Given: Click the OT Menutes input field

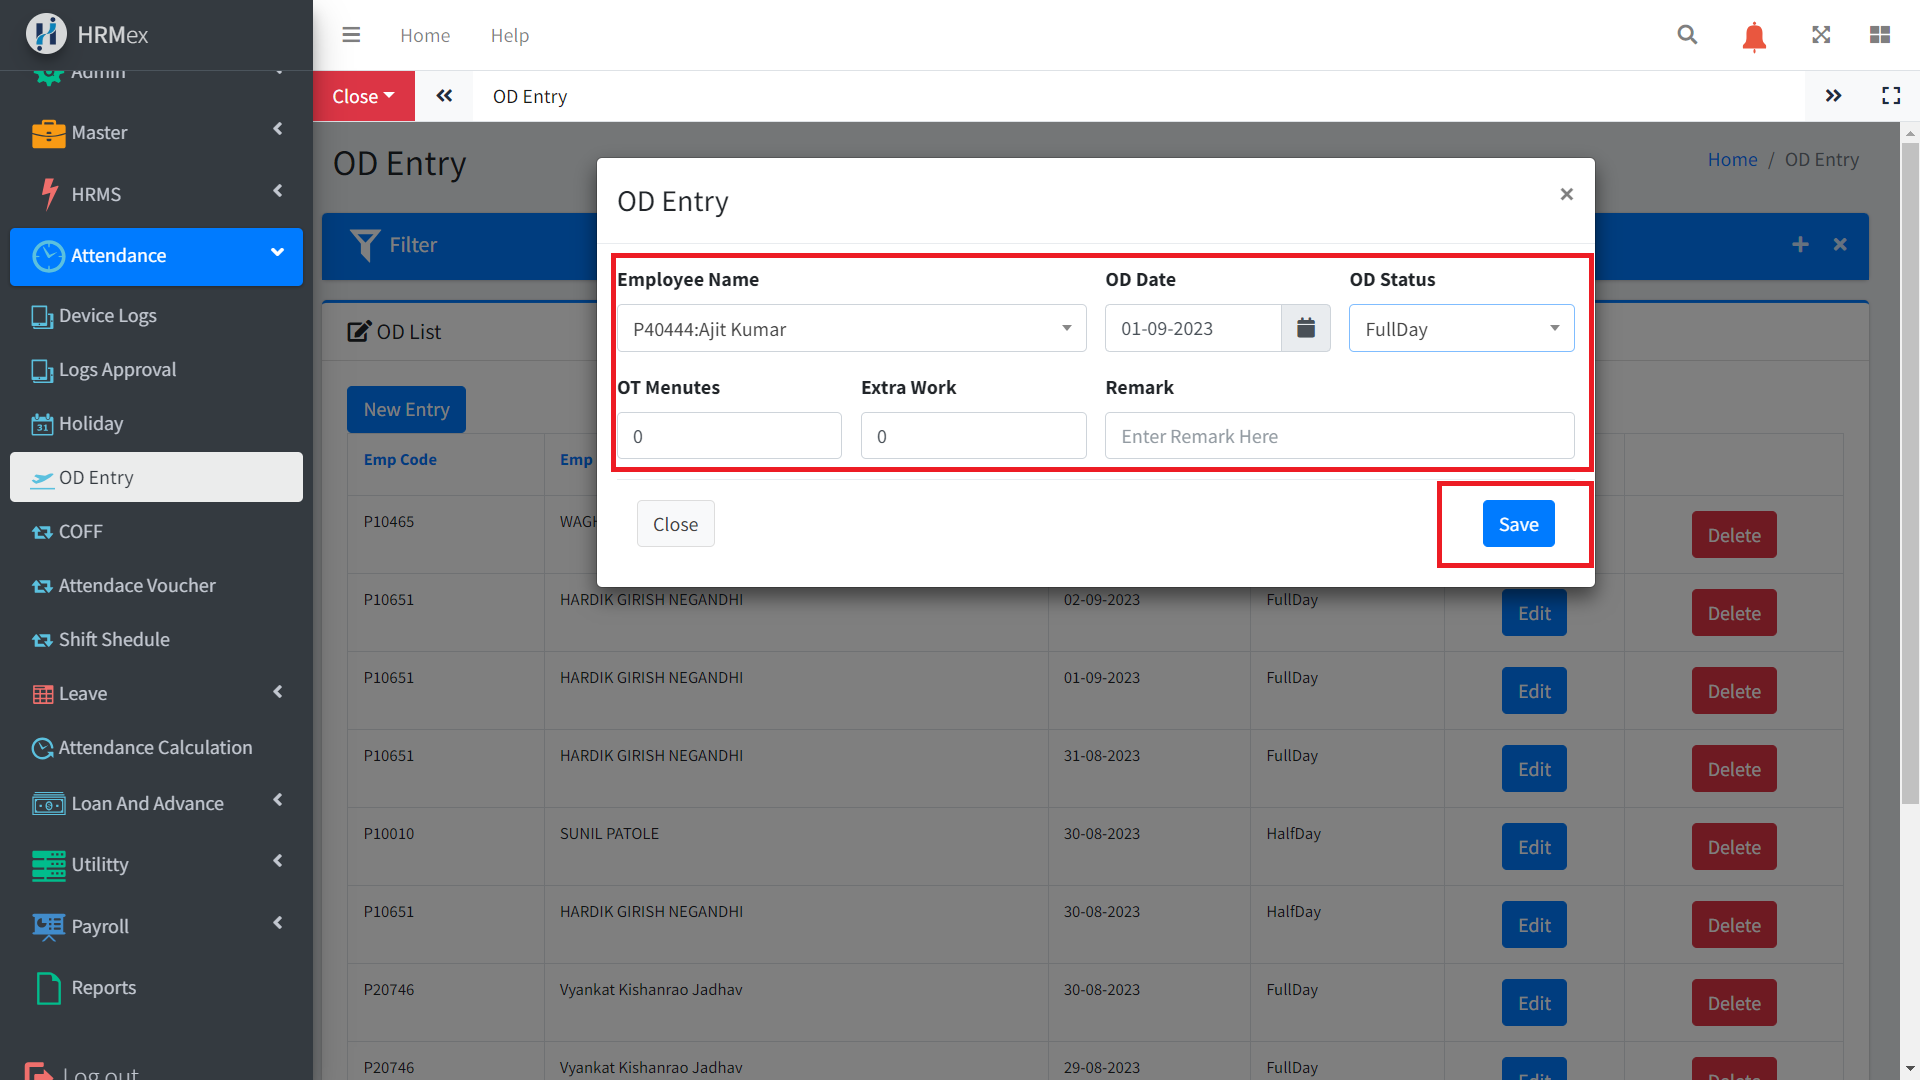Looking at the screenshot, I should 729,436.
